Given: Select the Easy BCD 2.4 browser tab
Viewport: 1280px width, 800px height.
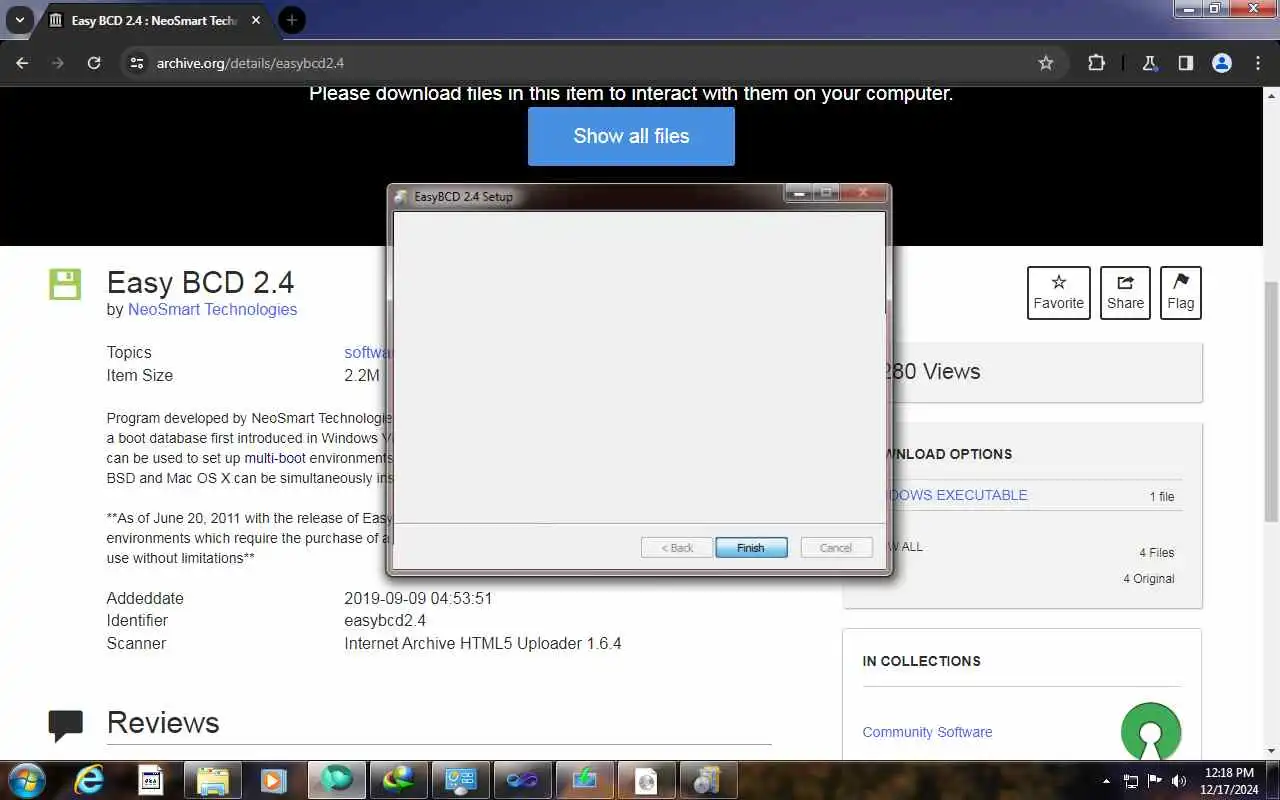Looking at the screenshot, I should pyautogui.click(x=153, y=21).
